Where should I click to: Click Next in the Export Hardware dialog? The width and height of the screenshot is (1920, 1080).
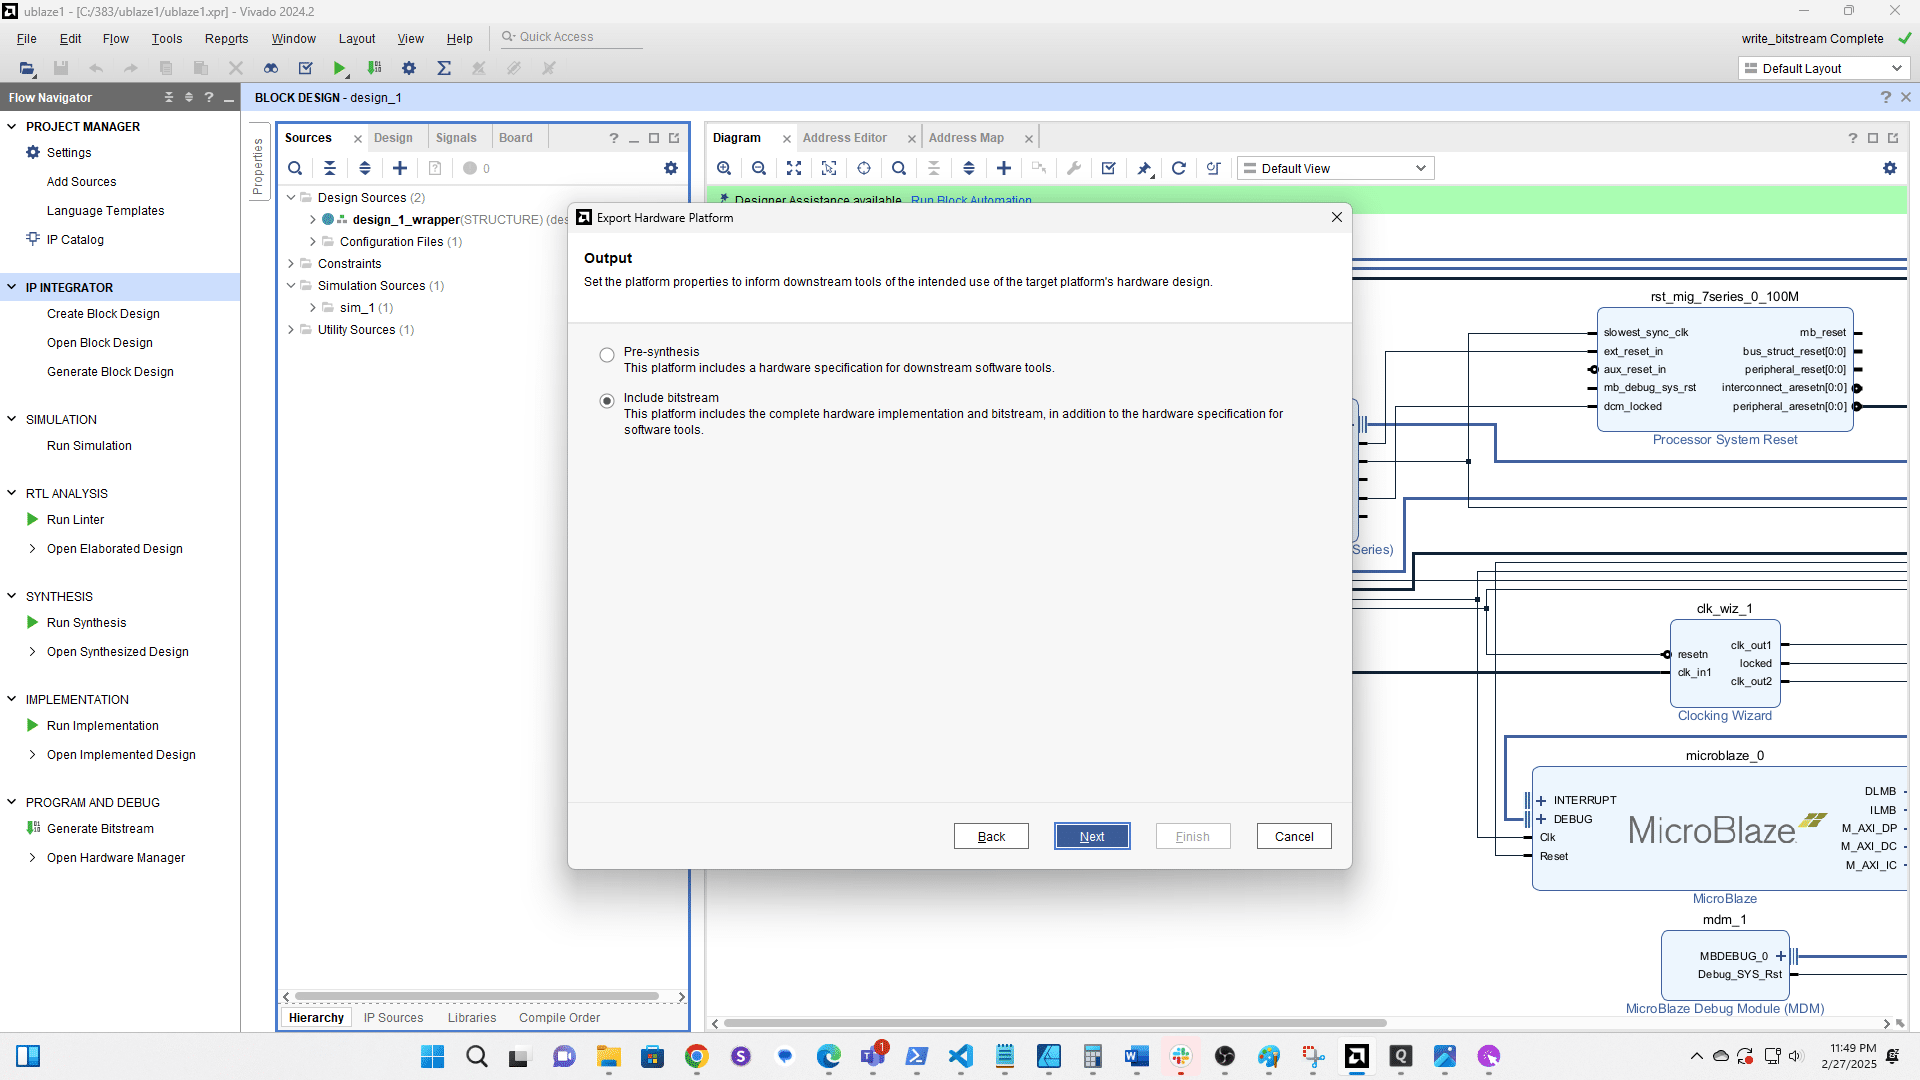point(1092,836)
